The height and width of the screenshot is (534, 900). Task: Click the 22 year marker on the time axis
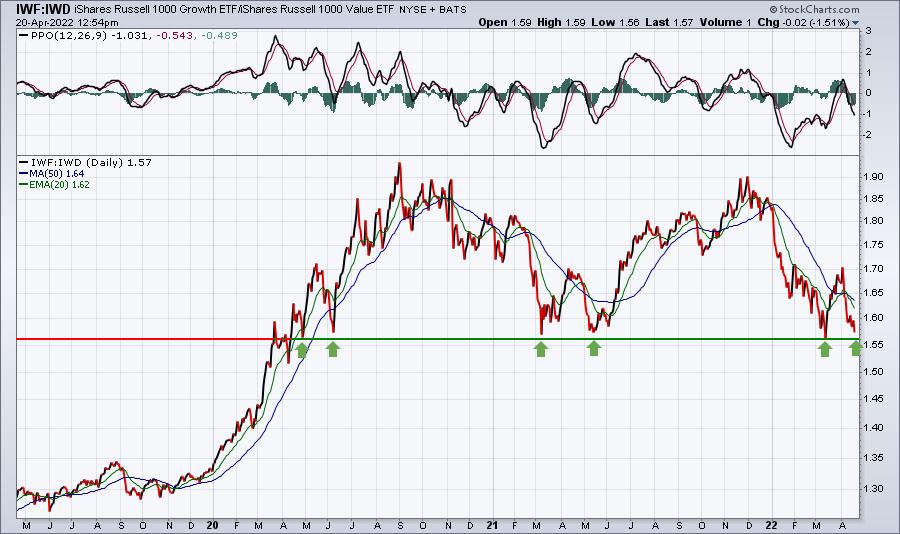click(x=771, y=525)
